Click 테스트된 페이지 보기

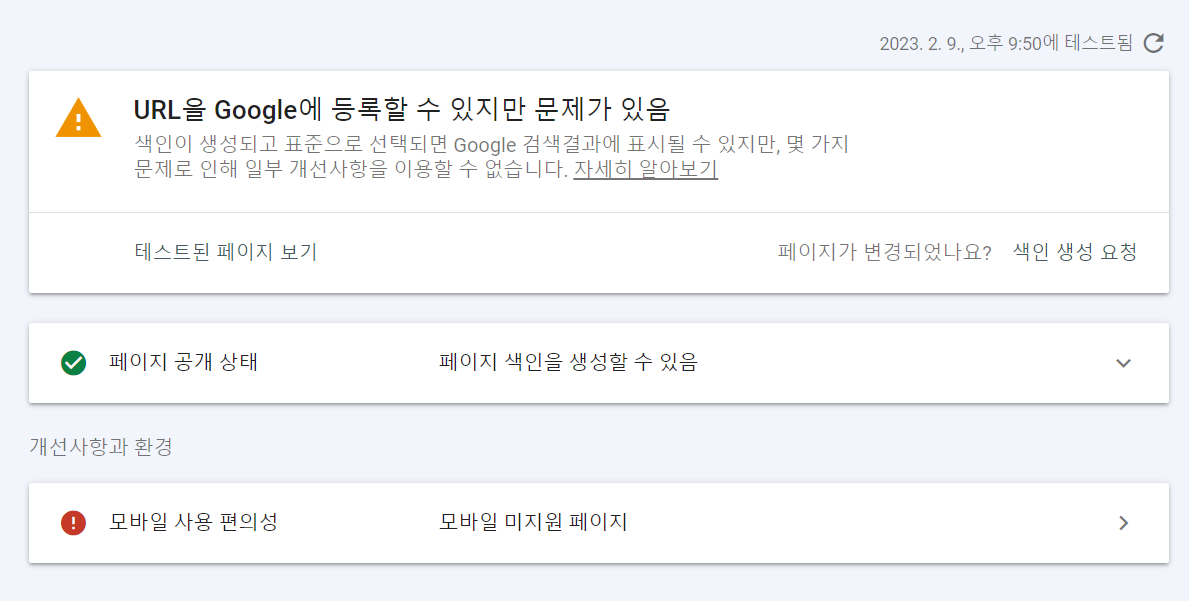[224, 252]
